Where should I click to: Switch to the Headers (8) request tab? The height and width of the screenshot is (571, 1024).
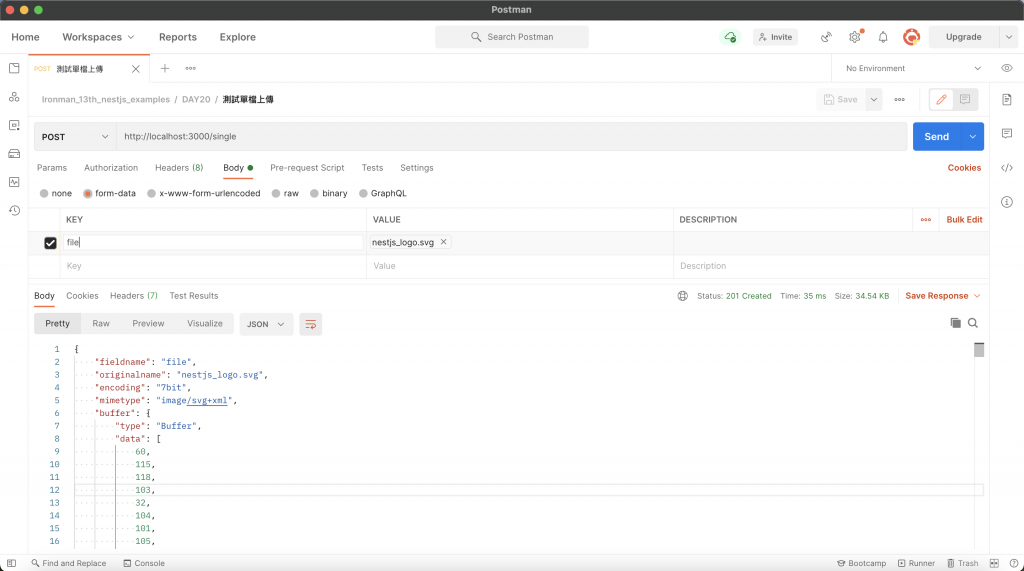point(179,168)
